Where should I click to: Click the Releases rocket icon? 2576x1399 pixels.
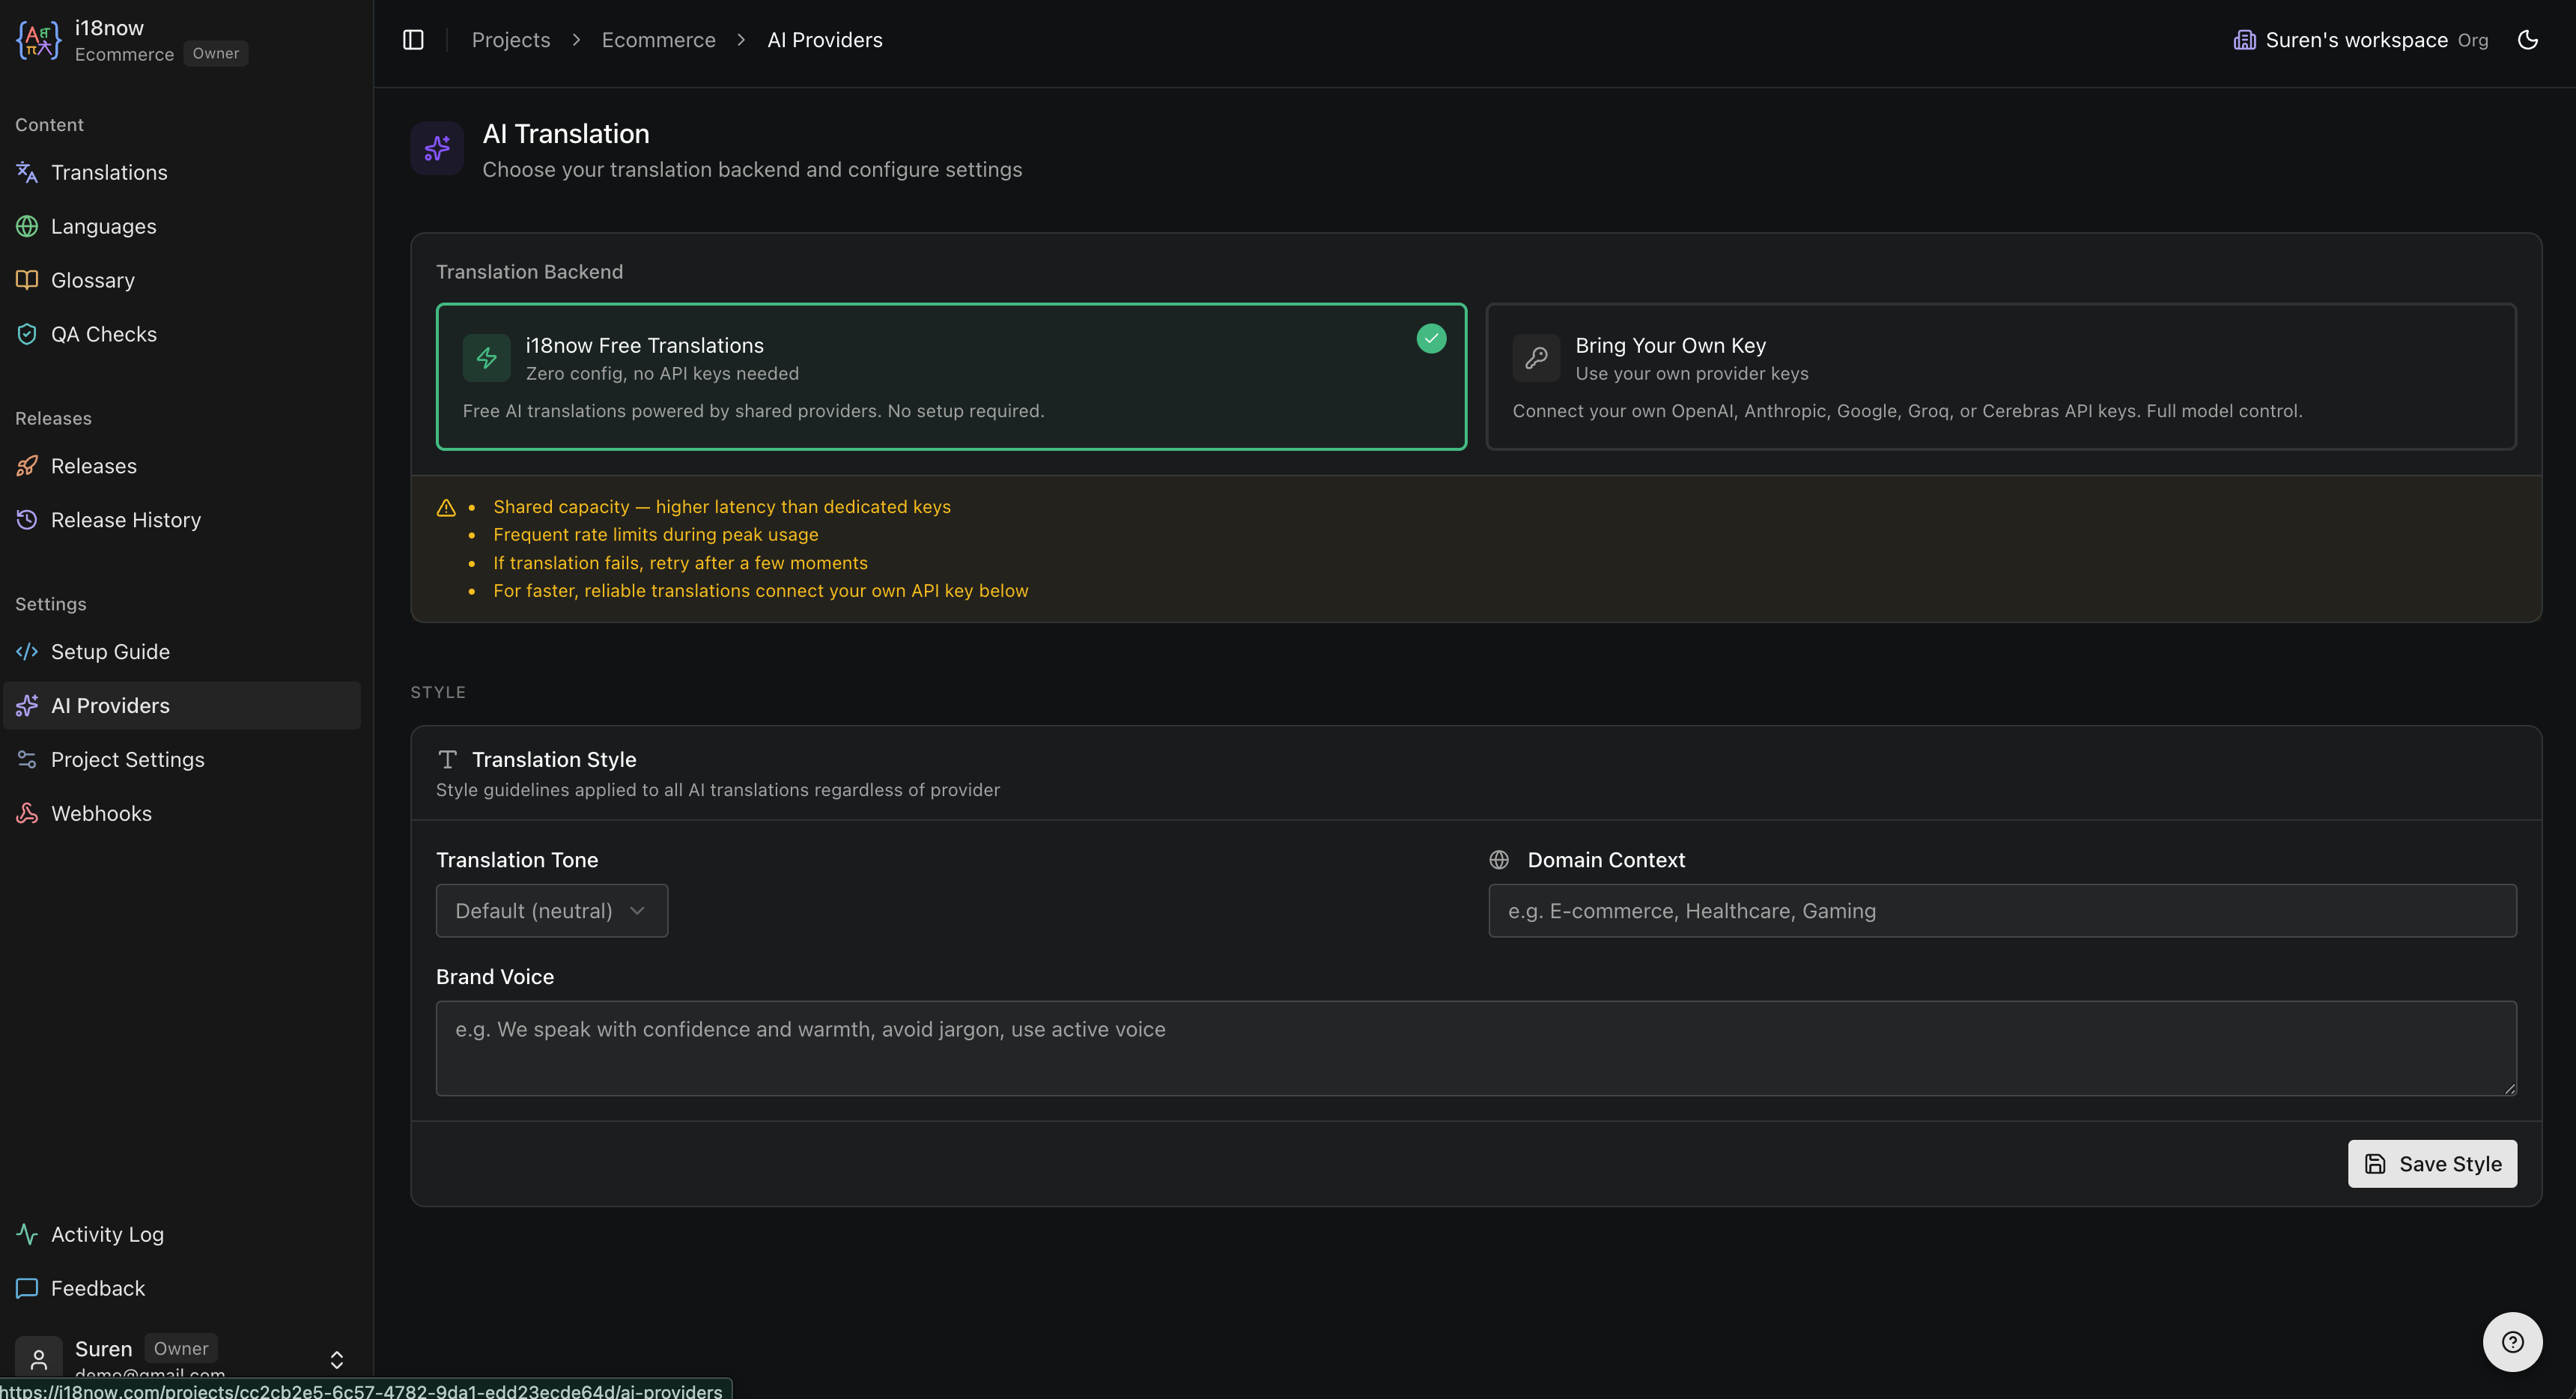pos(27,466)
